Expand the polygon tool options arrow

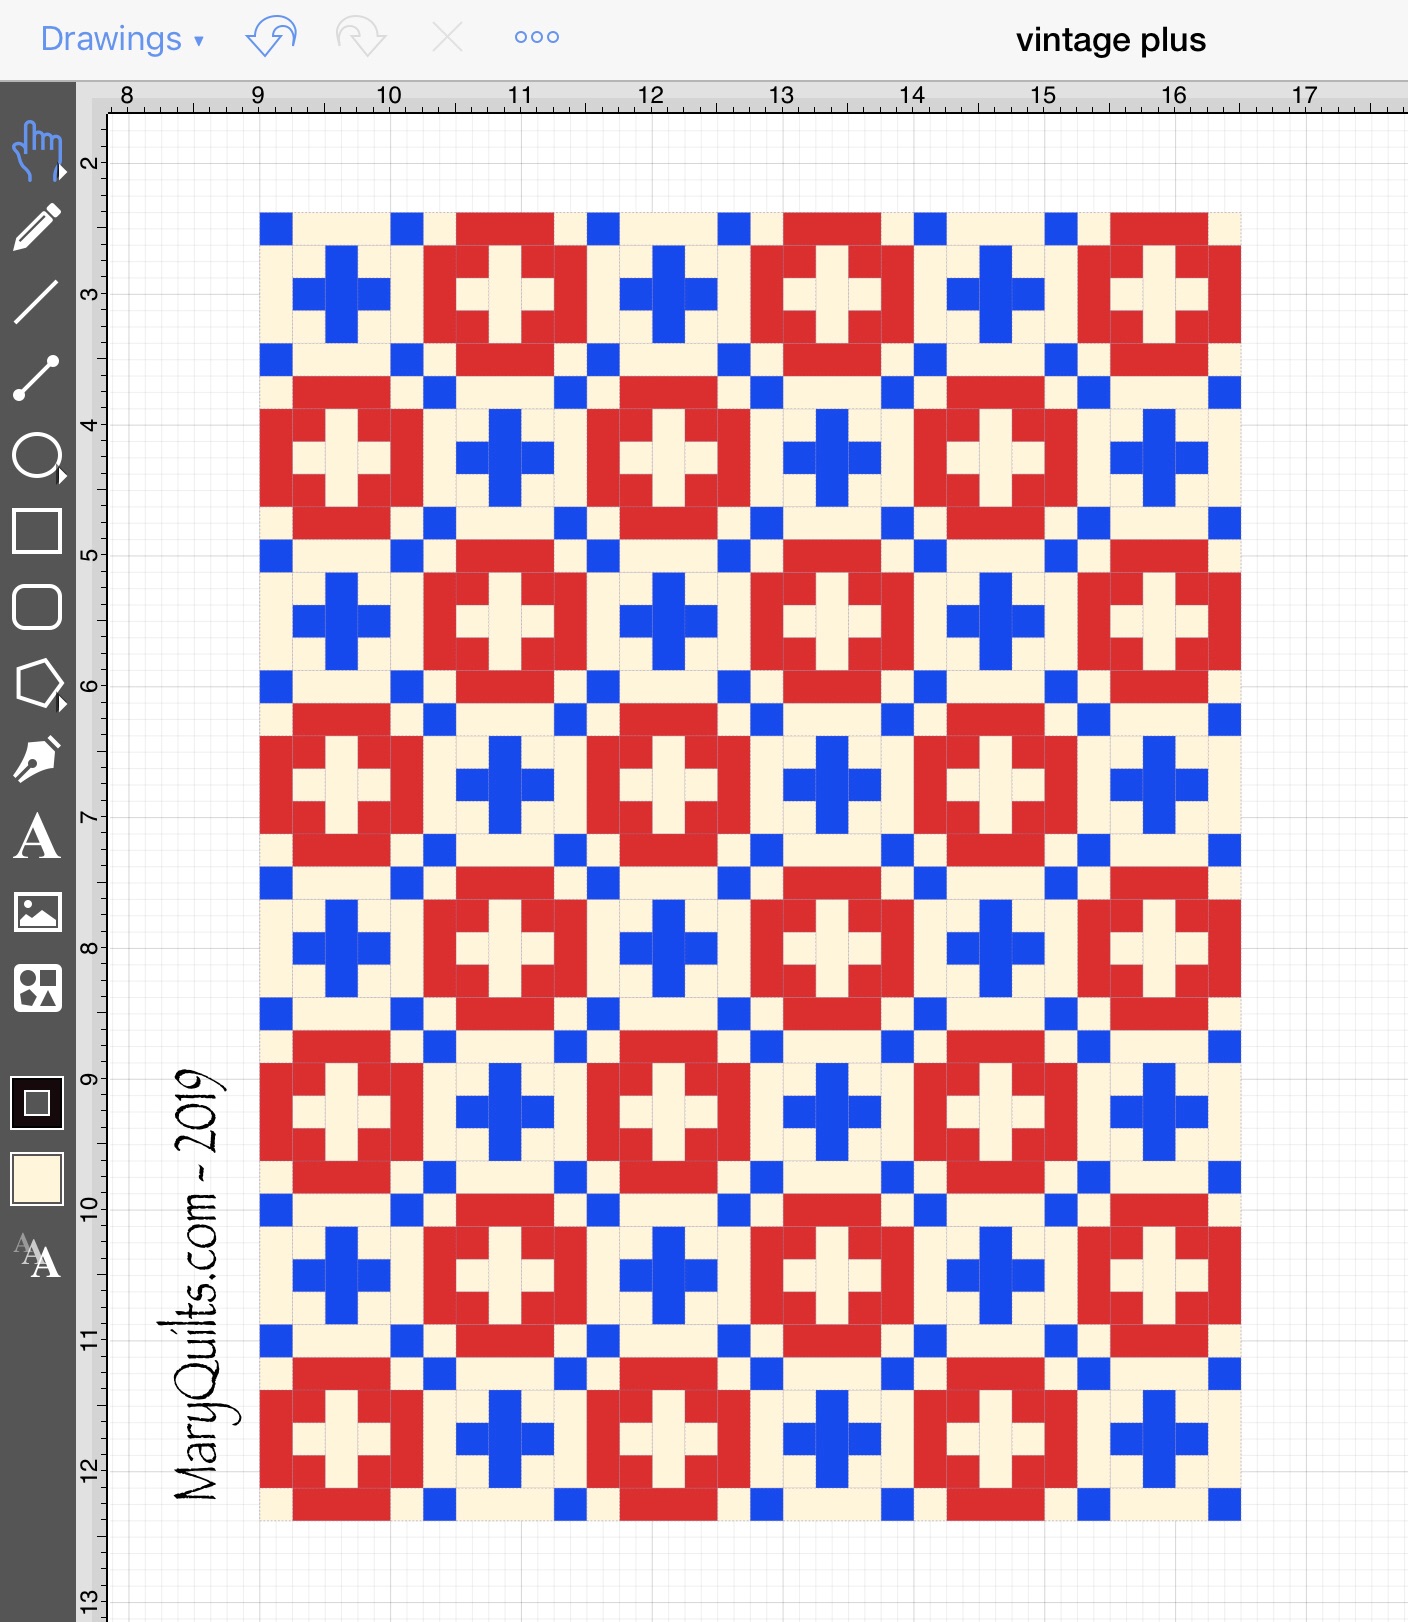[x=62, y=705]
